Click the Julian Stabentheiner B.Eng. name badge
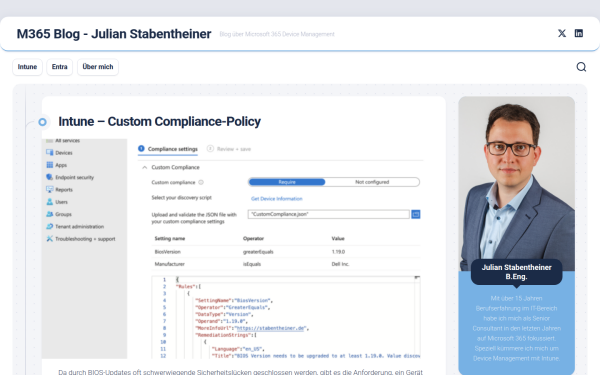This screenshot has height=375, width=600. click(517, 272)
